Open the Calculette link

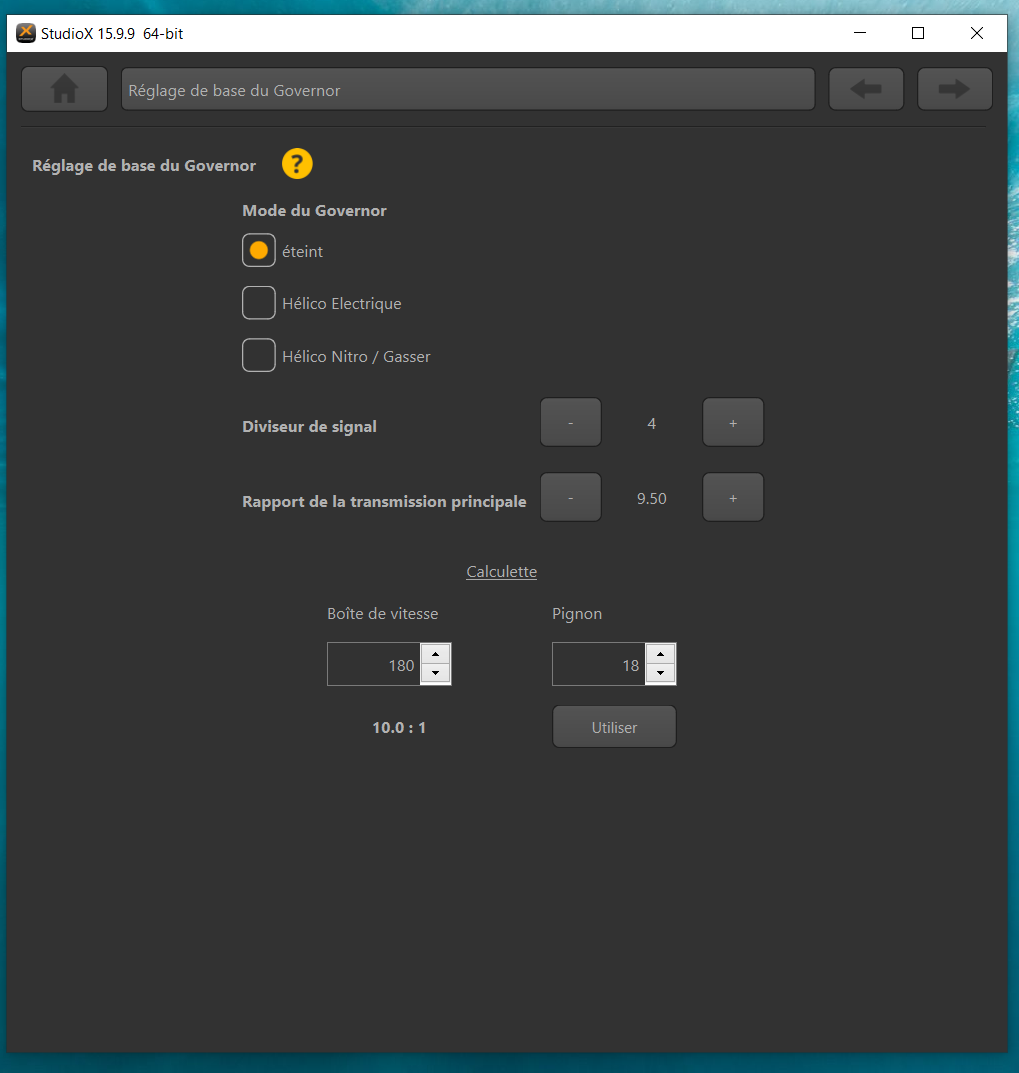pos(502,571)
